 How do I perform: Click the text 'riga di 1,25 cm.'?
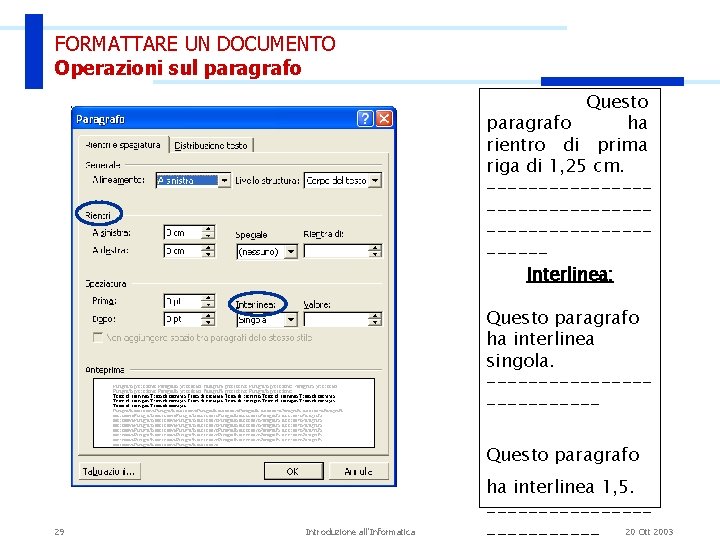(x=555, y=166)
